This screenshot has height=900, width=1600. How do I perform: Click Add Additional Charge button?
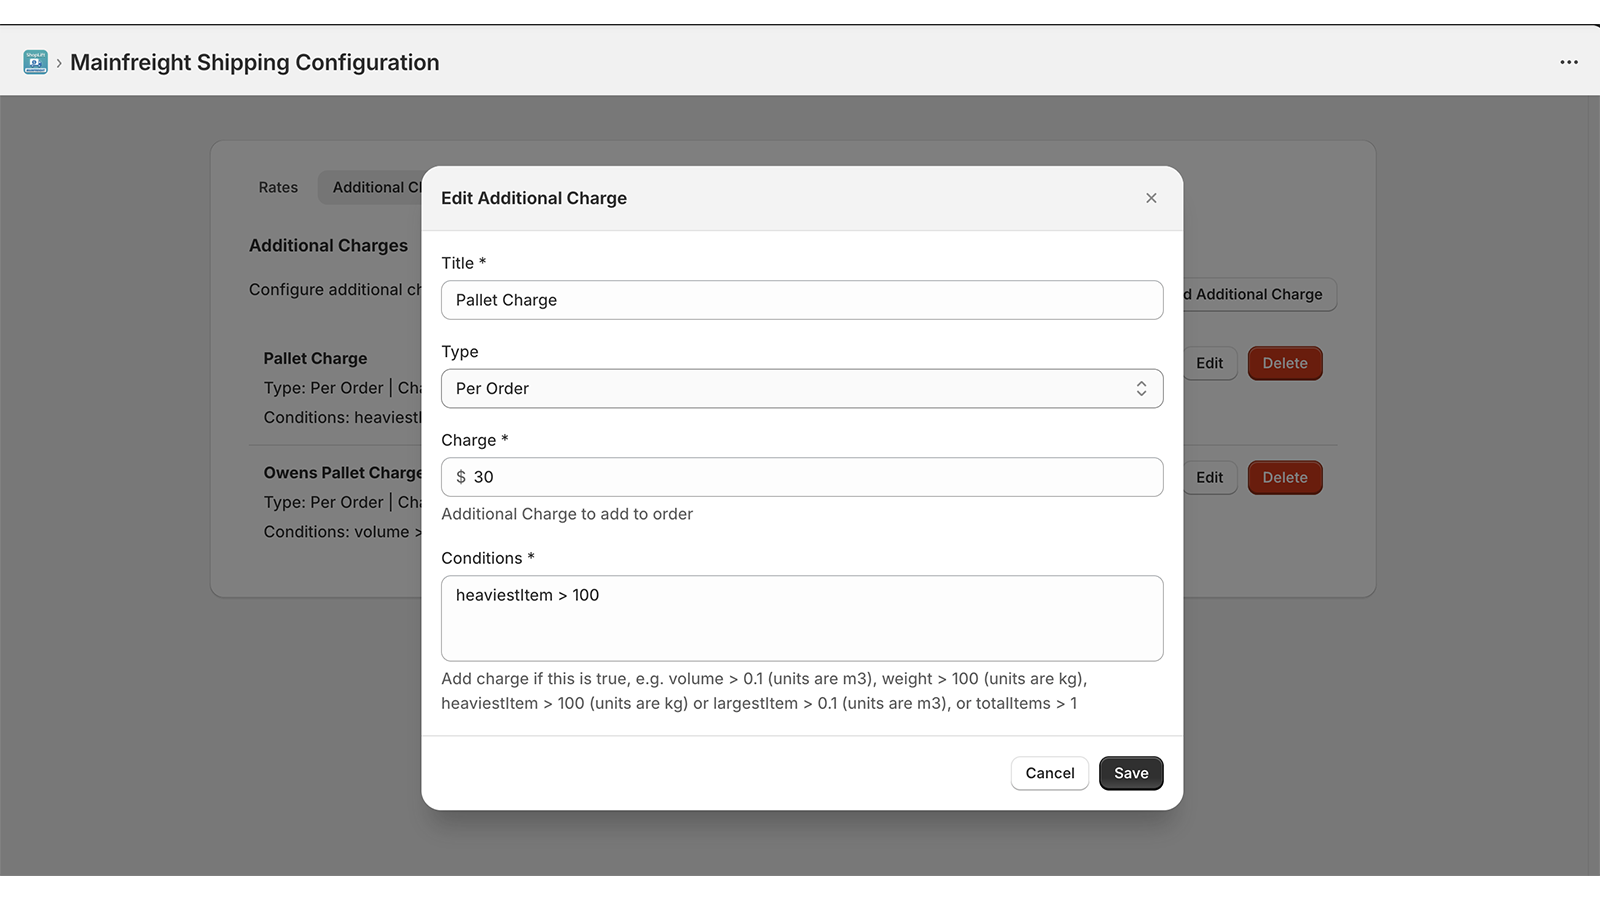tap(1258, 294)
